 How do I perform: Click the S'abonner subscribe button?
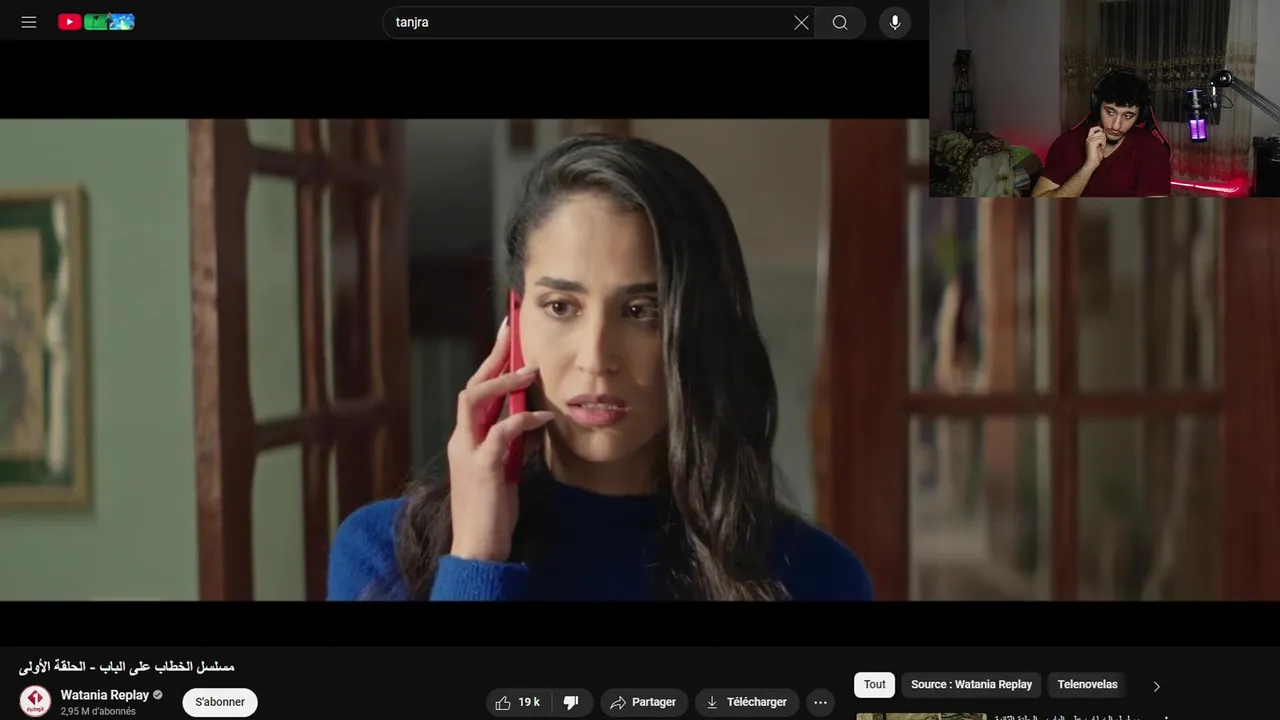coord(220,702)
